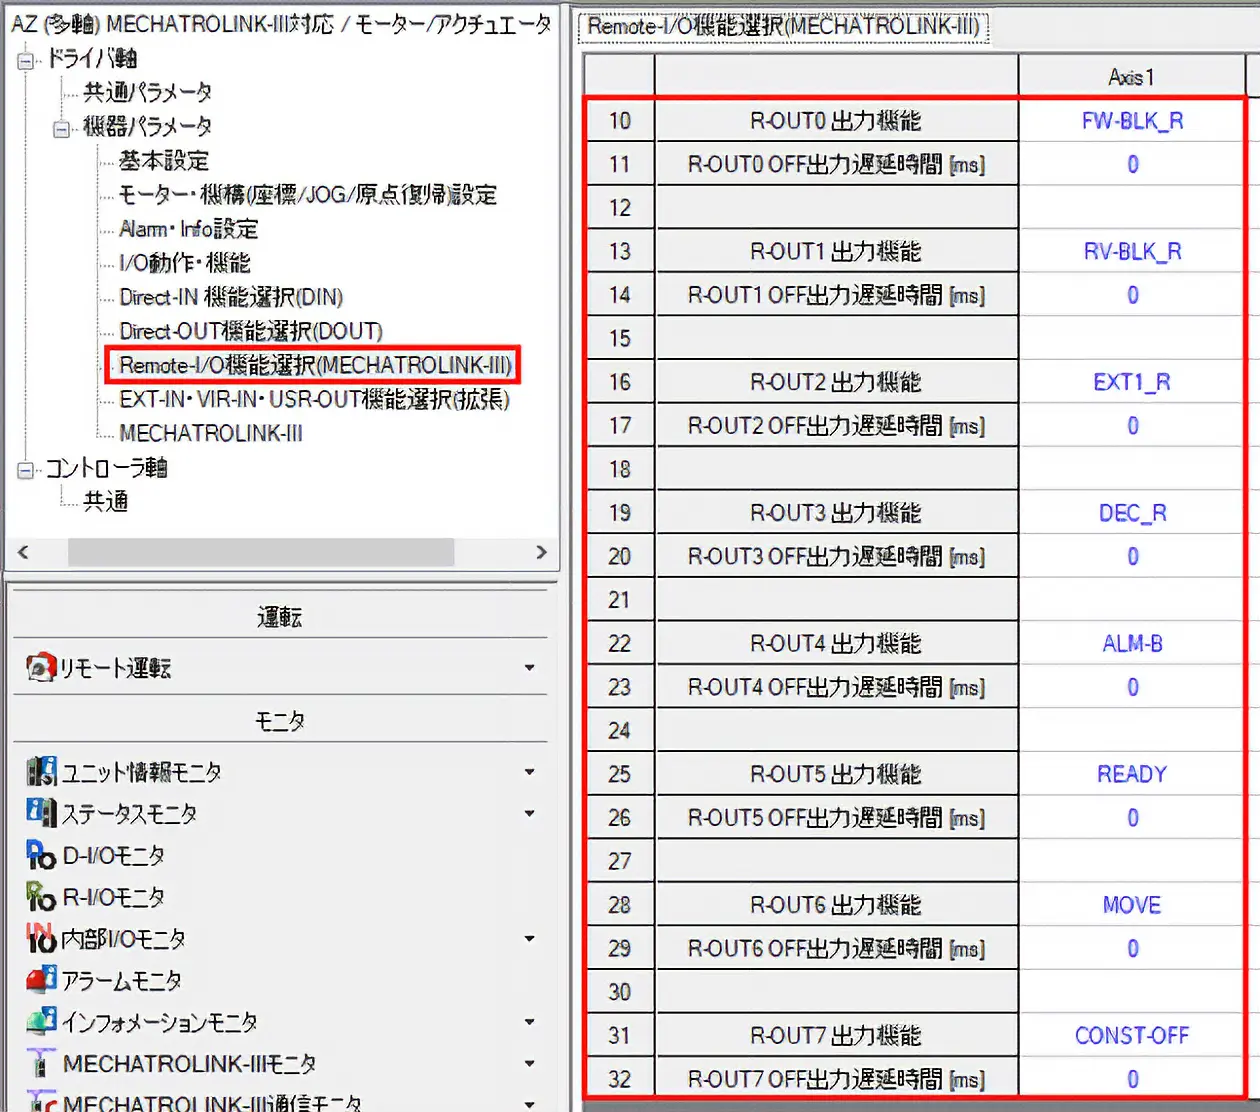Screen dimensions: 1260x1112
Task: Open EXT-IN・VIR-IN・USR-OUT機能選択(拡張) tree item
Action: pyautogui.click(x=314, y=398)
